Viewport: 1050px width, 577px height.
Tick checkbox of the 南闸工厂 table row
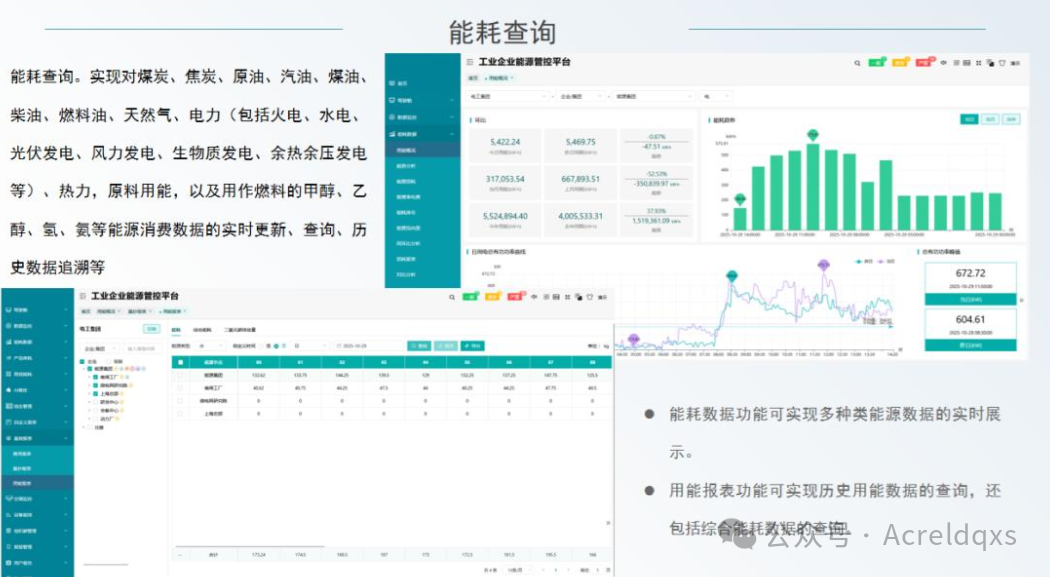click(180, 388)
